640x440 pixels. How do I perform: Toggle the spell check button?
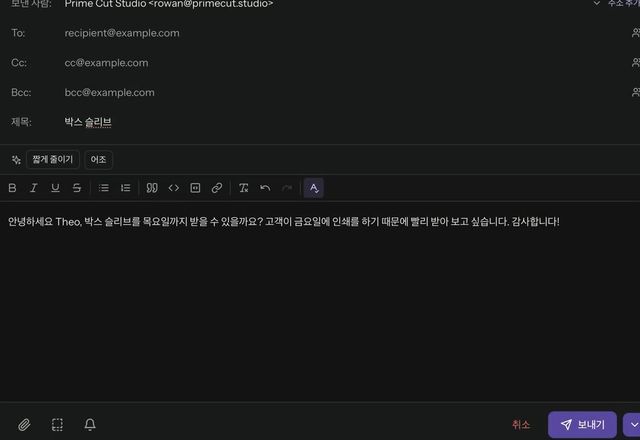click(x=313, y=188)
